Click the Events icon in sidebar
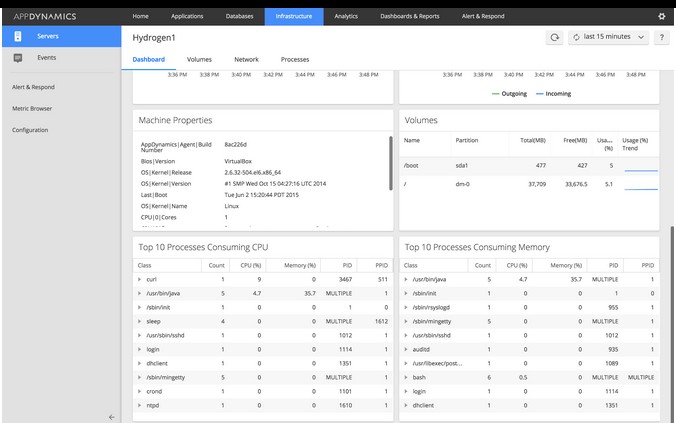676x423 pixels. coord(18,58)
